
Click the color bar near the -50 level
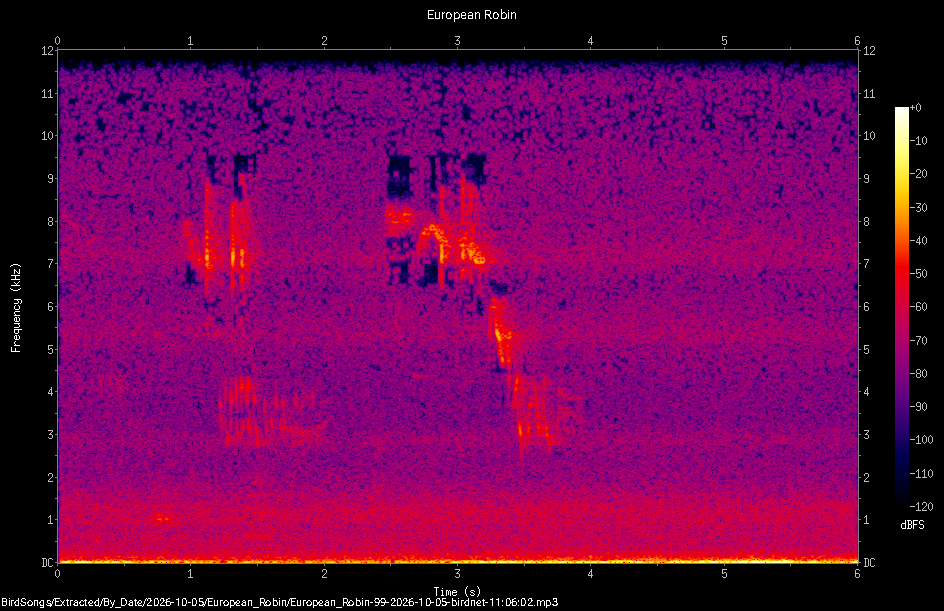[x=901, y=273]
